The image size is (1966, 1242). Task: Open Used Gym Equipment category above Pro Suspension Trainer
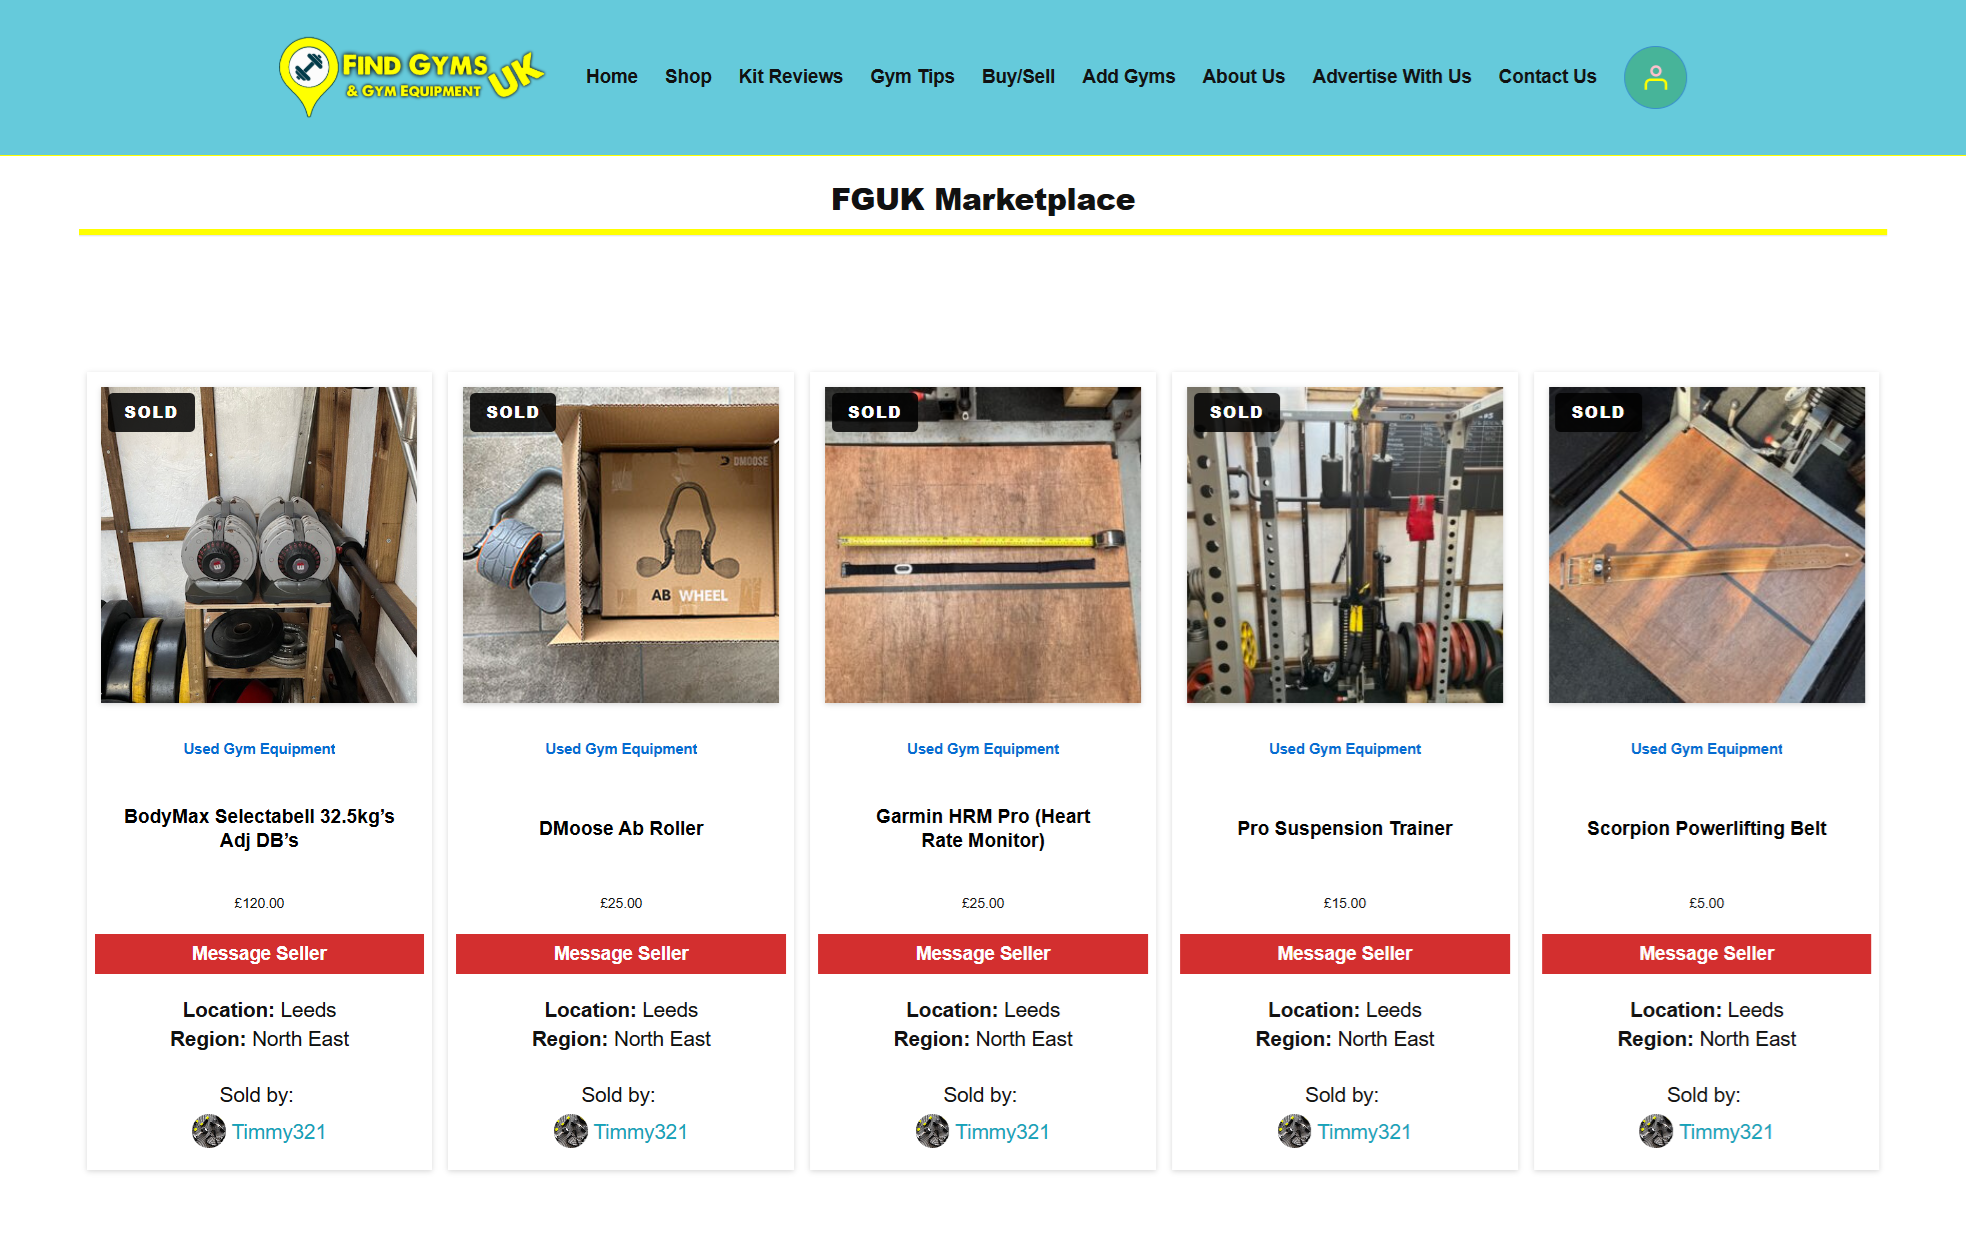click(1345, 749)
